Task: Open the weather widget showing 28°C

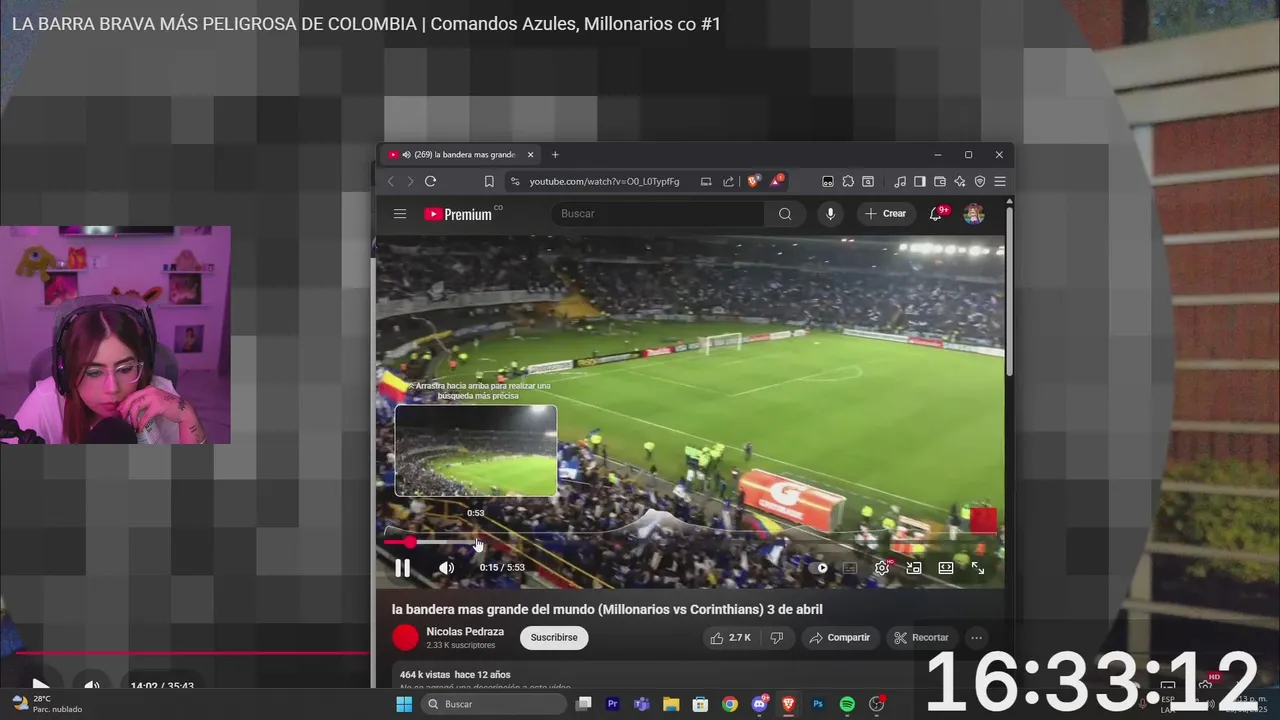Action: [45, 704]
